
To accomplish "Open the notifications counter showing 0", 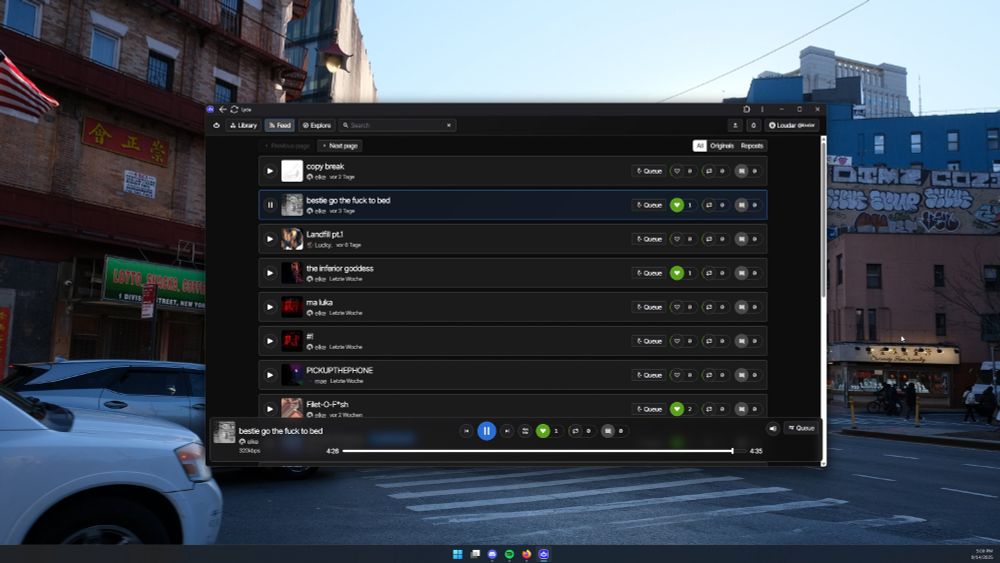I will (x=753, y=126).
